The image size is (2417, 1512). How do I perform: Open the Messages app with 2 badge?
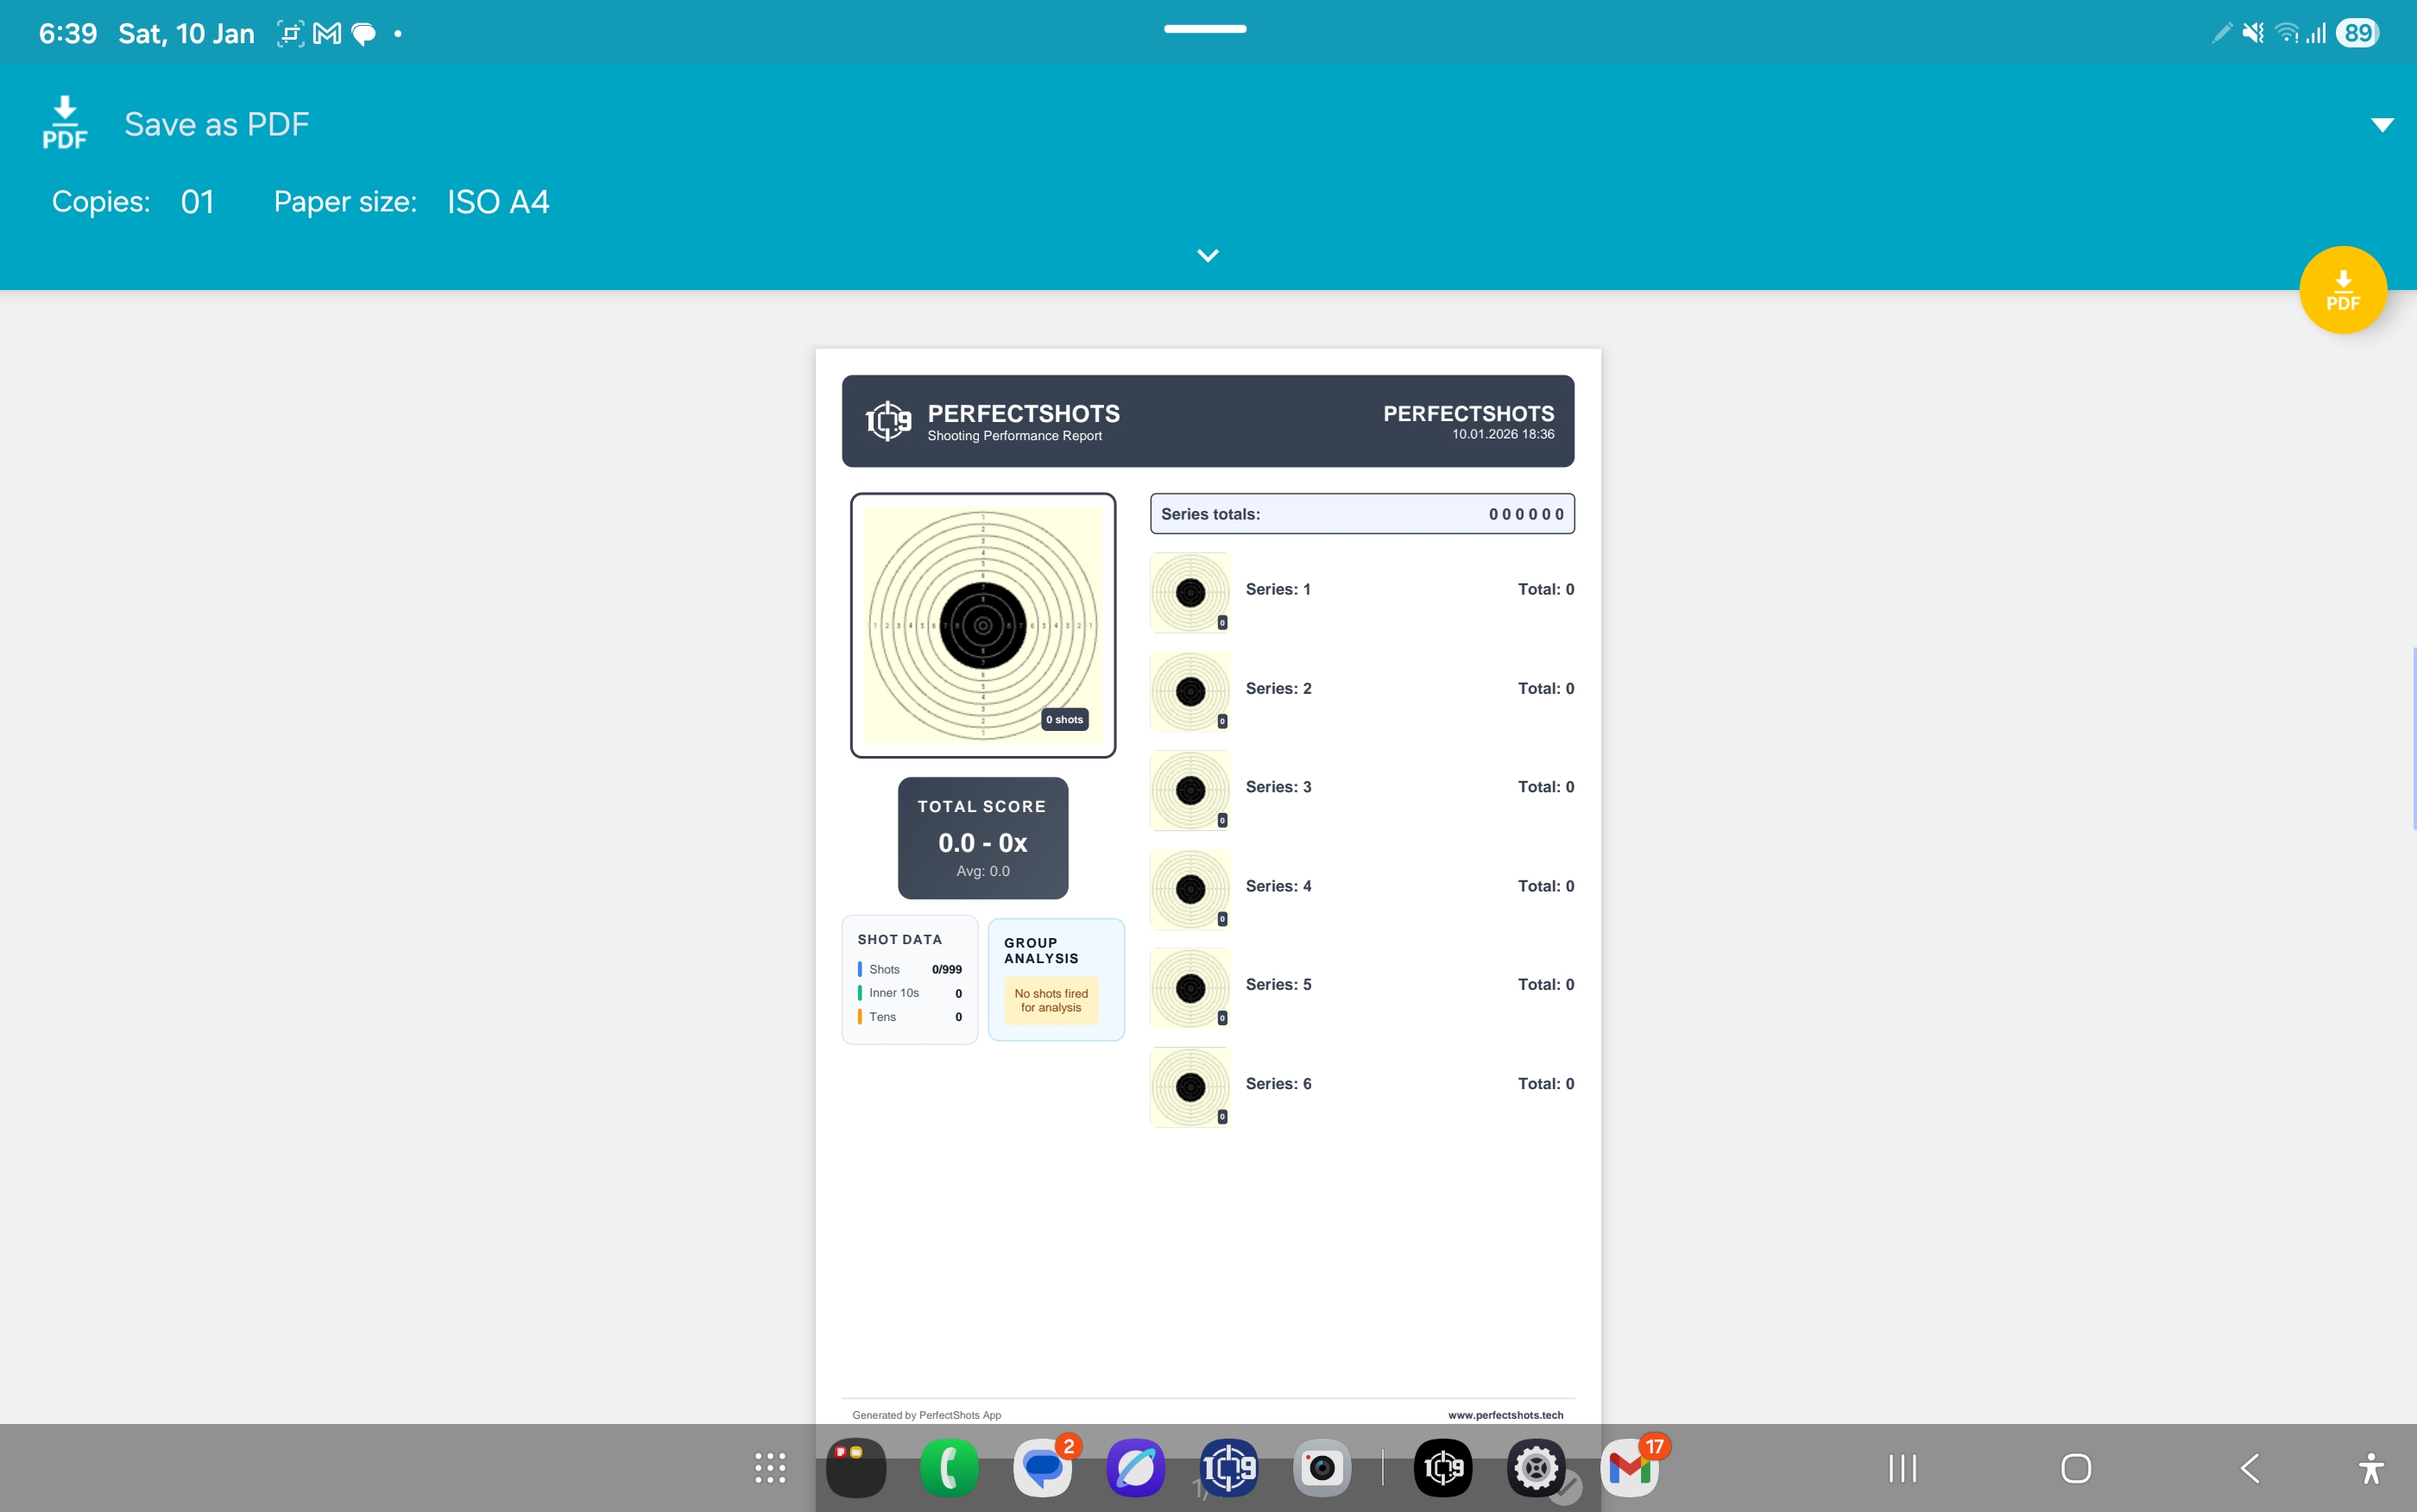1042,1468
